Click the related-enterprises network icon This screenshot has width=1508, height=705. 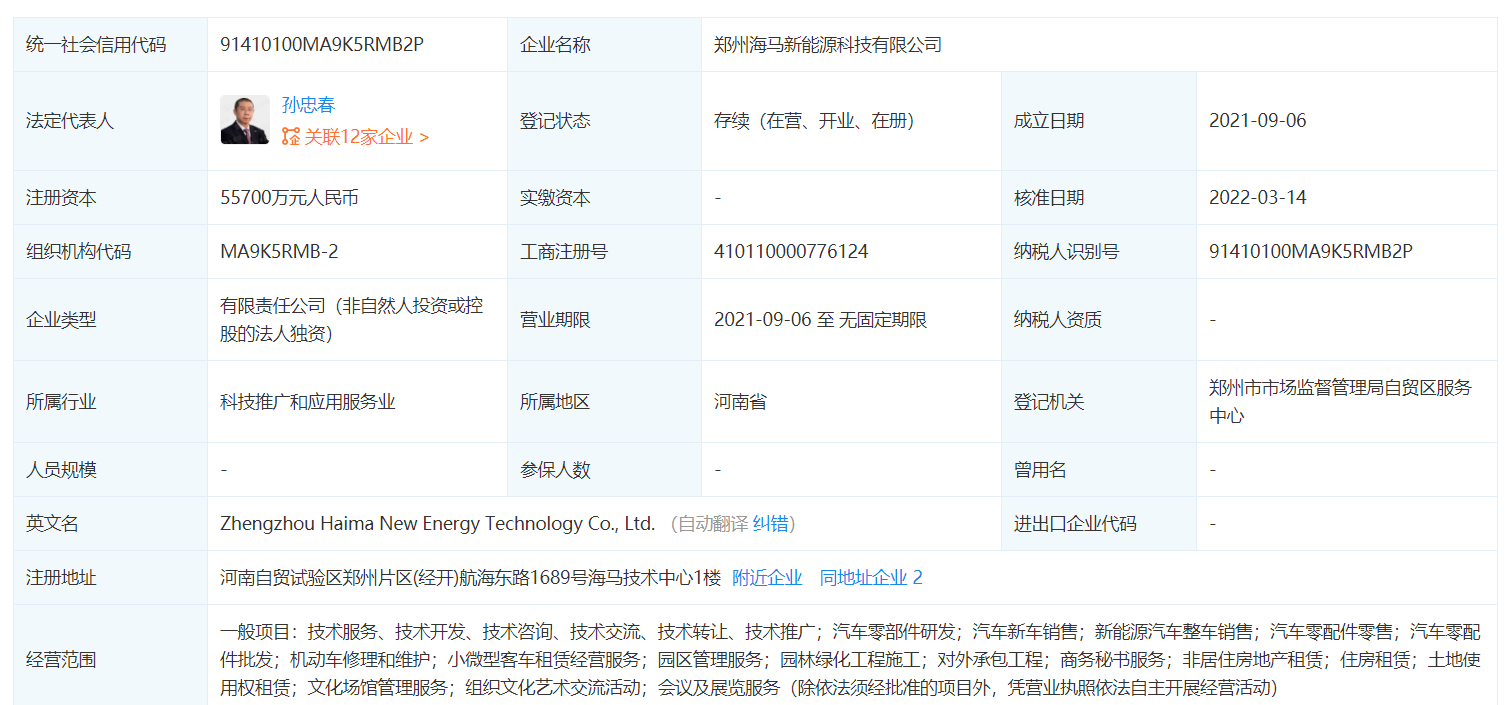tap(291, 137)
